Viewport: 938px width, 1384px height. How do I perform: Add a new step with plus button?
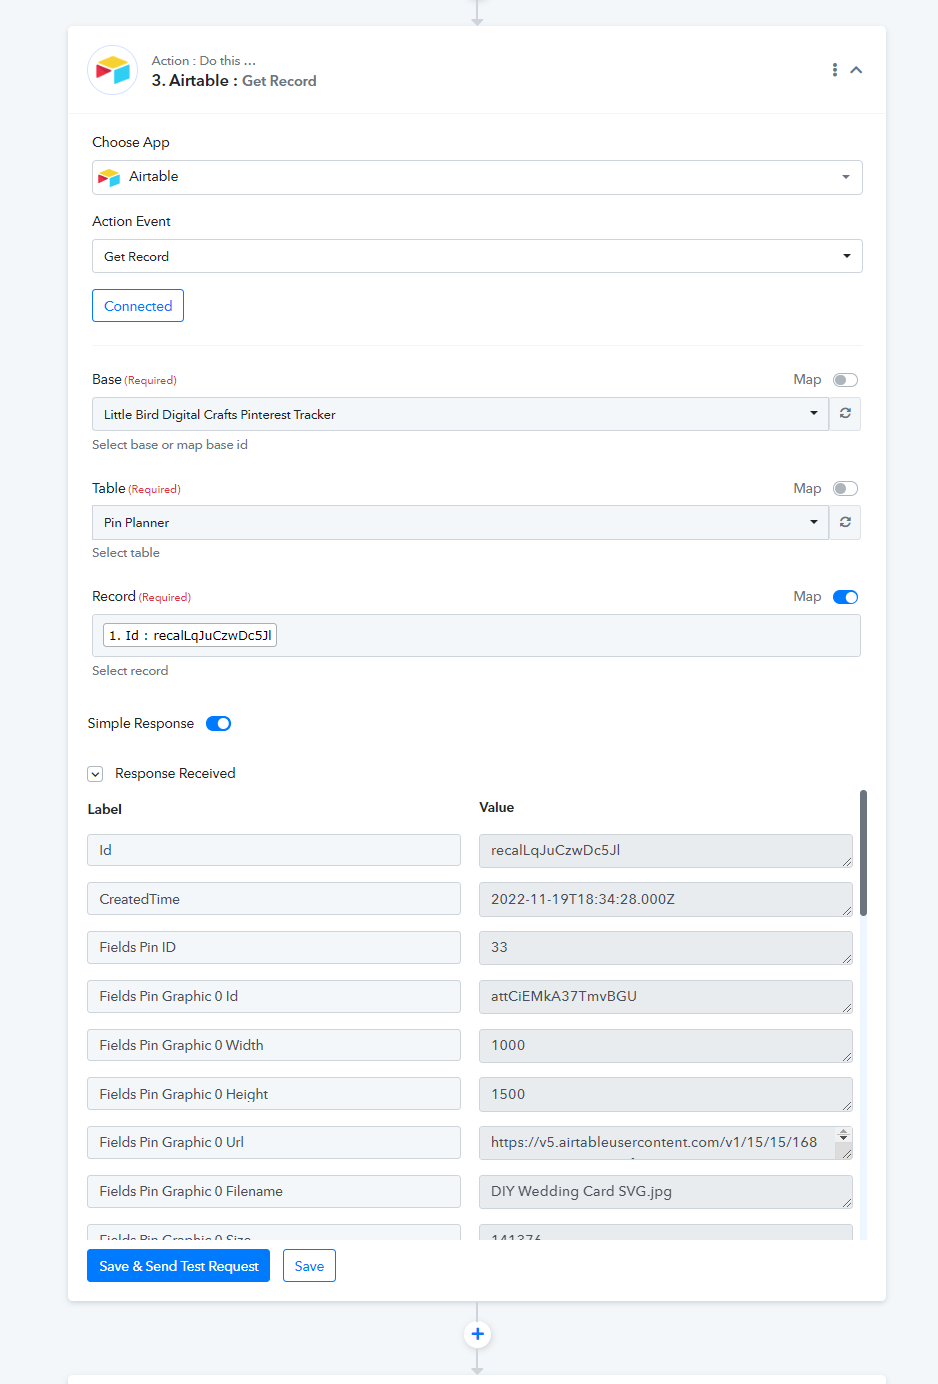477,1334
